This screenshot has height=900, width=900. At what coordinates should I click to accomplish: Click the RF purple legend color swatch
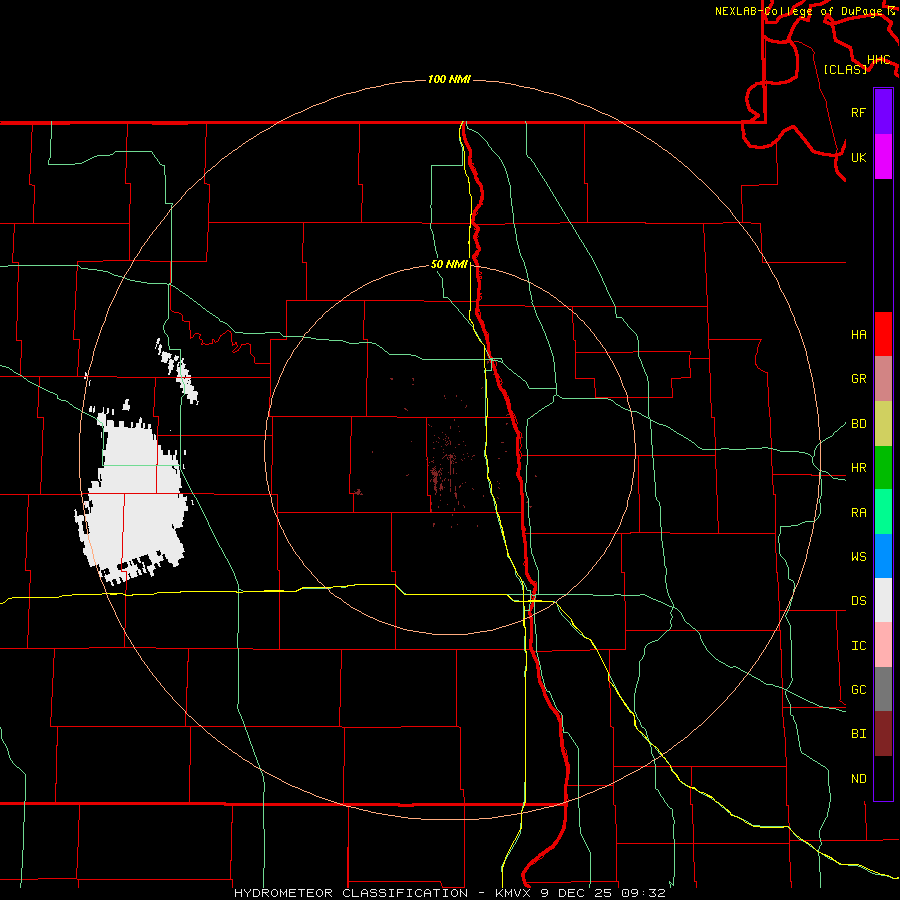tap(883, 112)
